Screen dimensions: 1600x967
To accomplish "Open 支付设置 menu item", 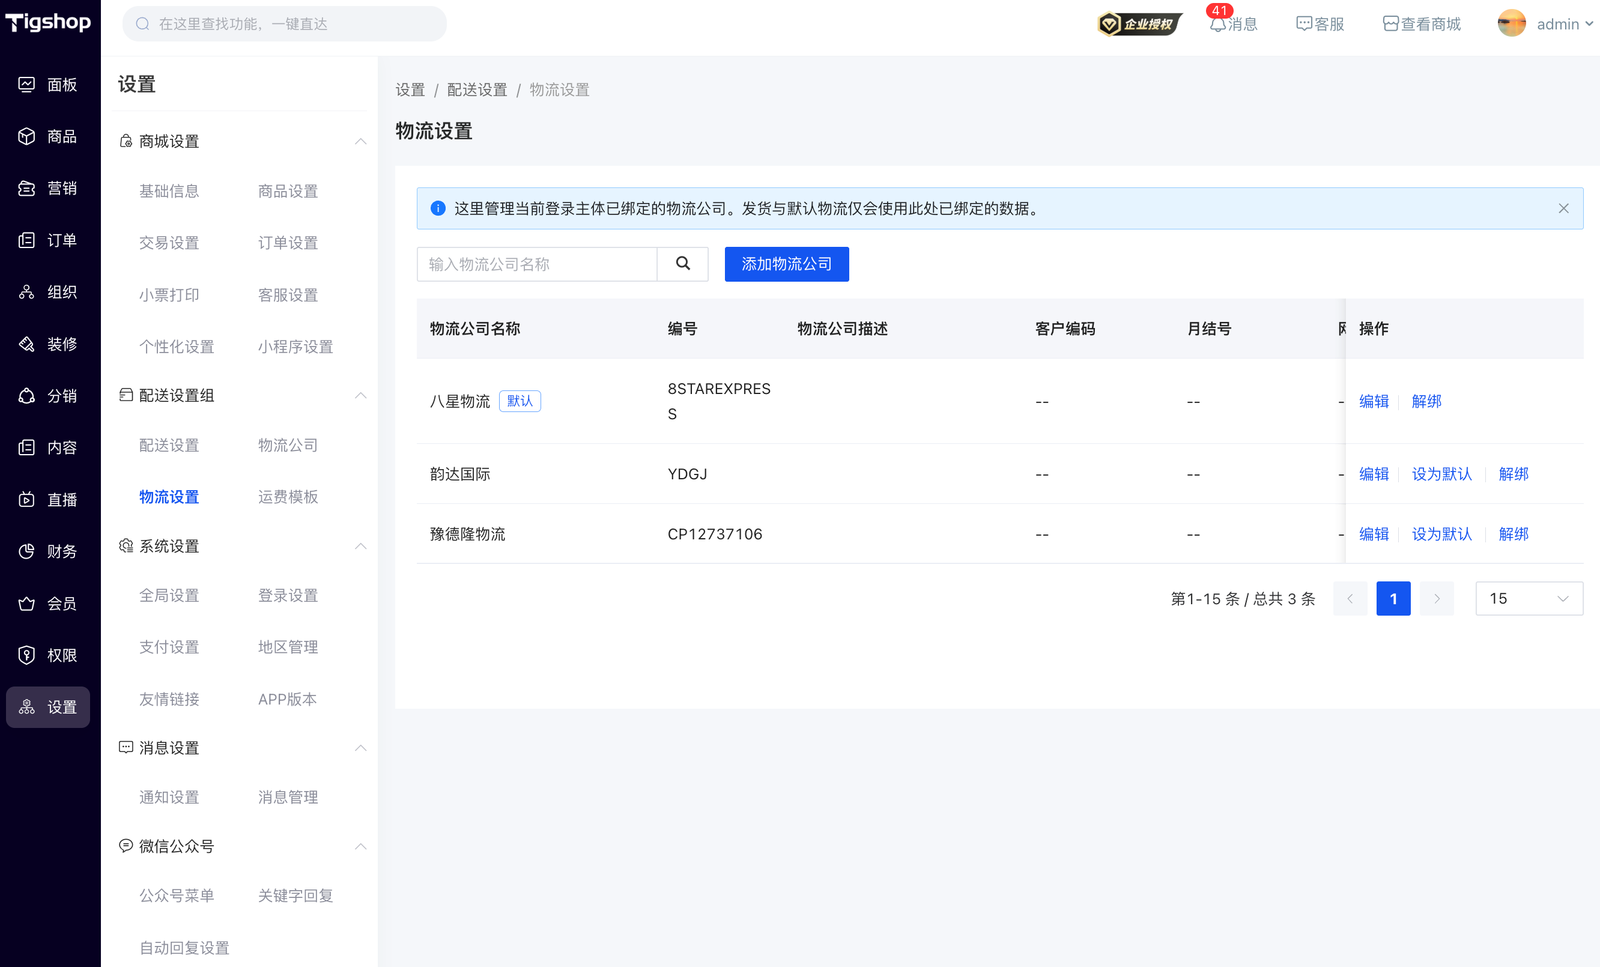I will pyautogui.click(x=169, y=648).
